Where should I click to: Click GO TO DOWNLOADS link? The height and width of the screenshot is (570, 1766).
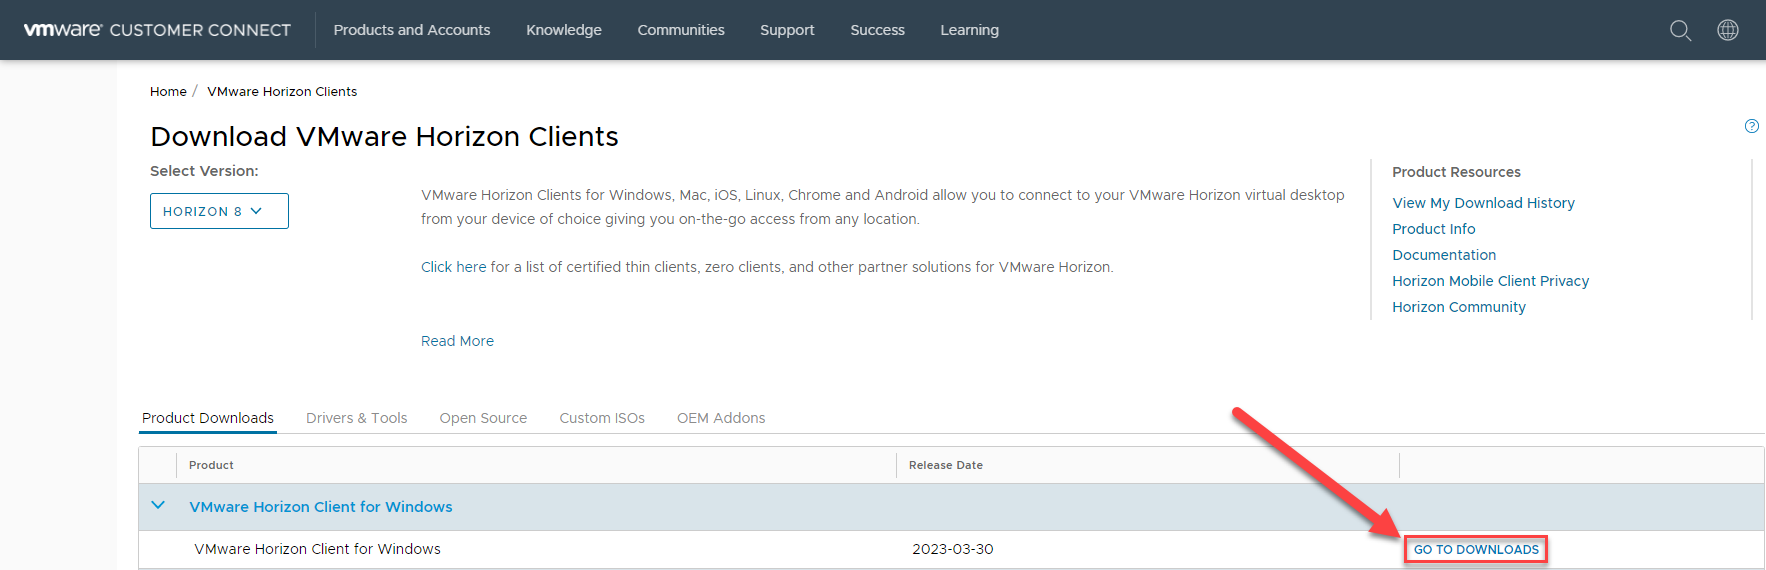coord(1476,549)
